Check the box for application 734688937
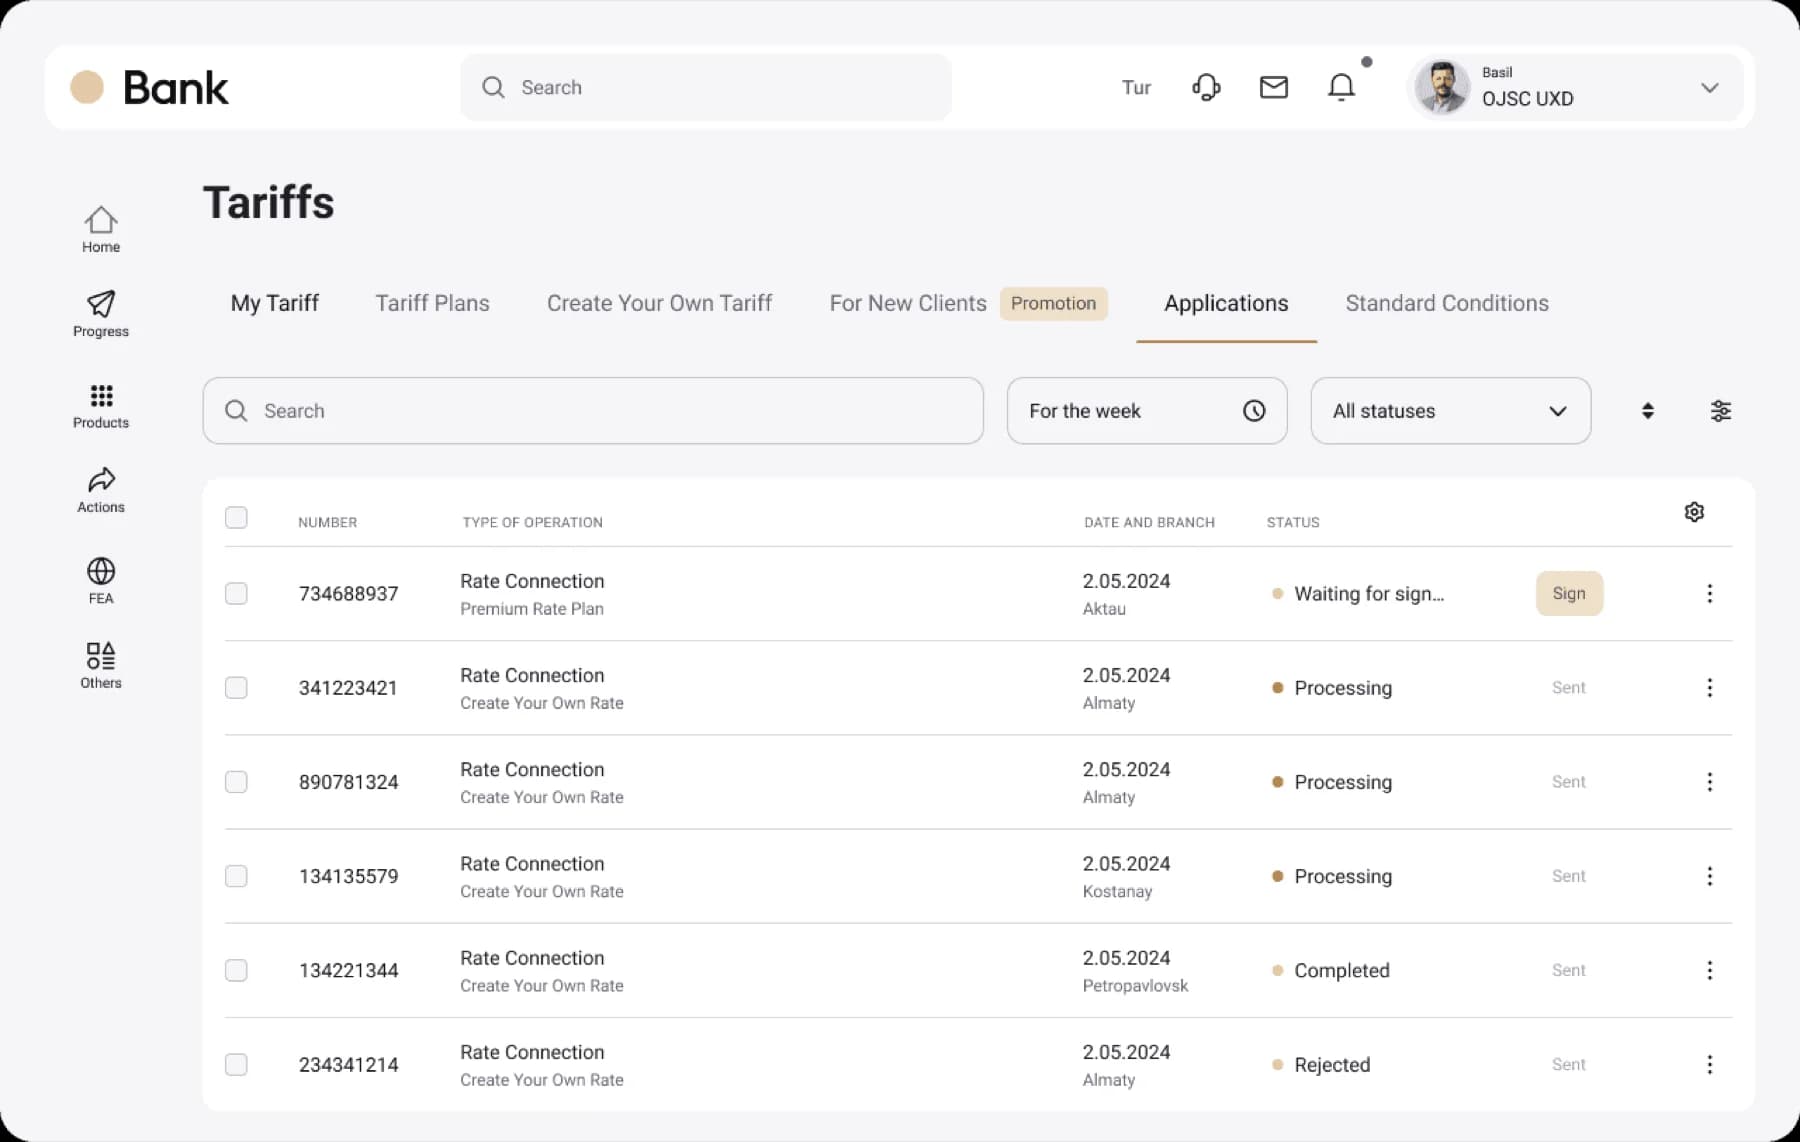The width and height of the screenshot is (1800, 1142). click(236, 594)
